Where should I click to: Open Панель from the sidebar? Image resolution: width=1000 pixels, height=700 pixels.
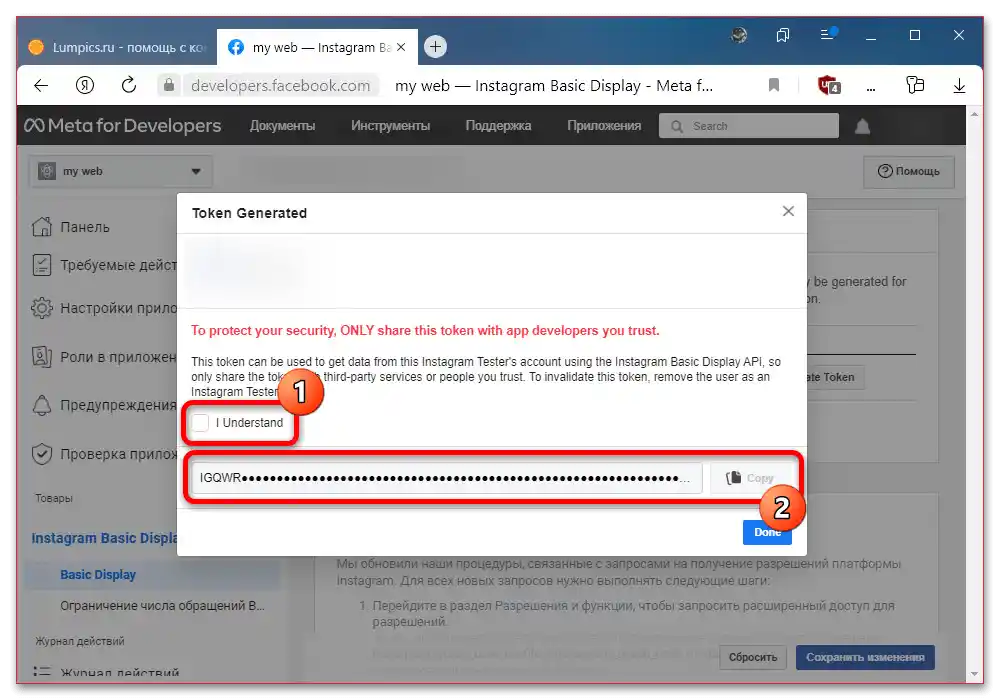tap(70, 227)
